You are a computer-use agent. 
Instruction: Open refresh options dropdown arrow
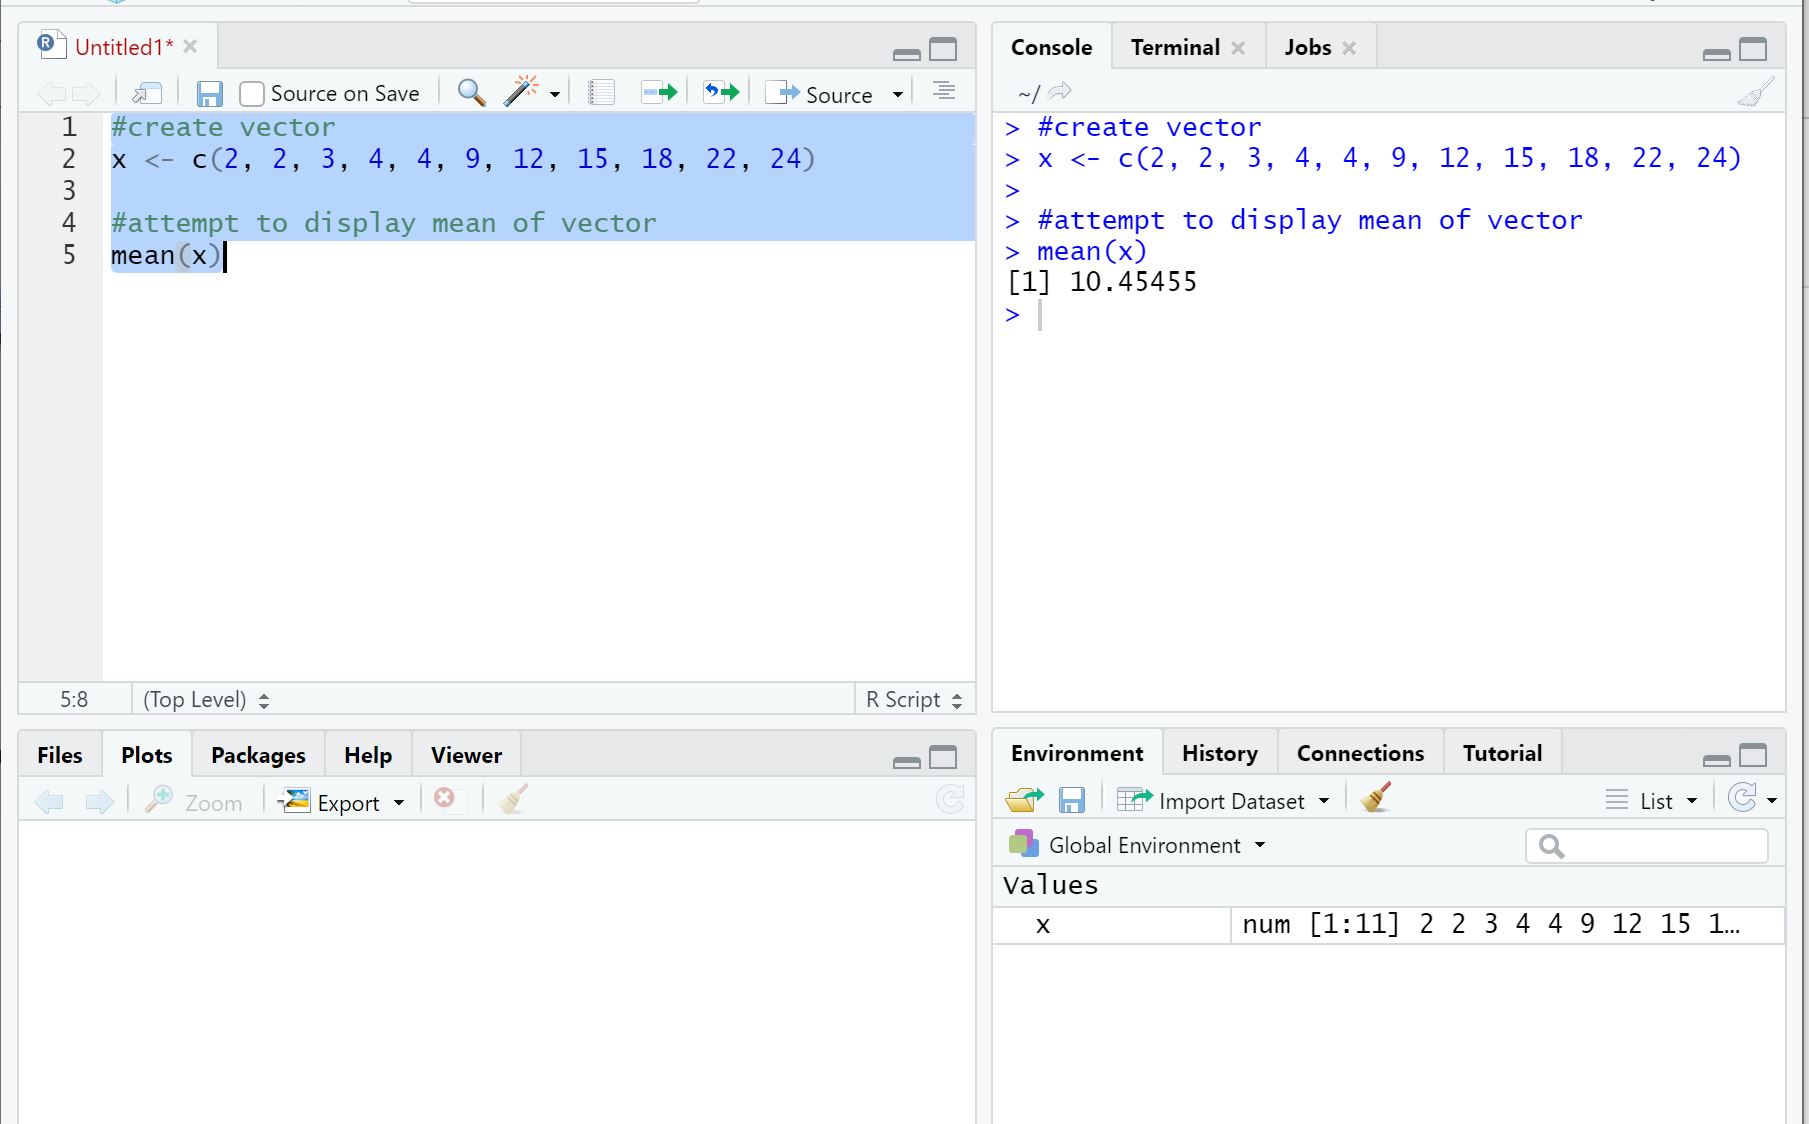point(1772,801)
